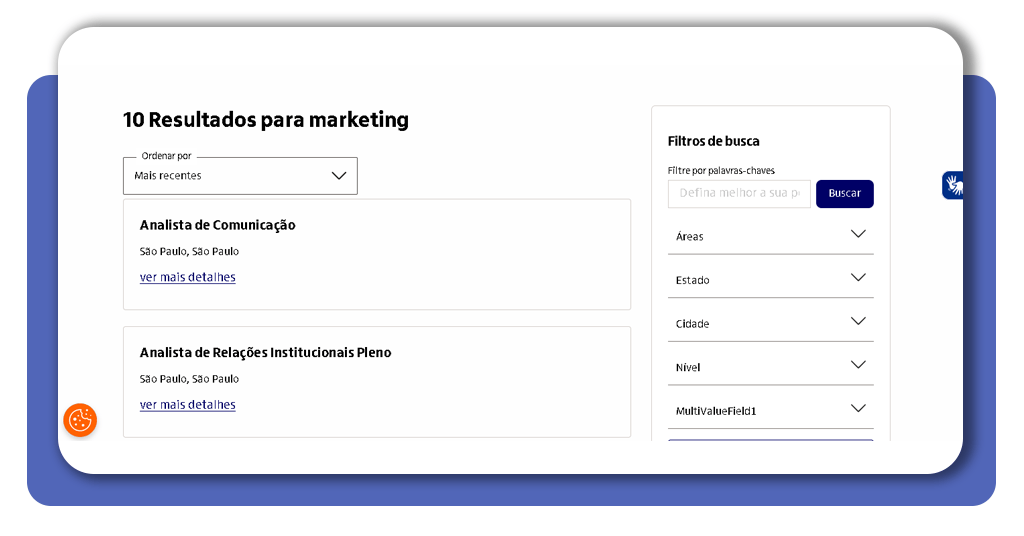This screenshot has width=1024, height=536.
Task: Open the cookie preferences icon
Action: click(x=80, y=420)
